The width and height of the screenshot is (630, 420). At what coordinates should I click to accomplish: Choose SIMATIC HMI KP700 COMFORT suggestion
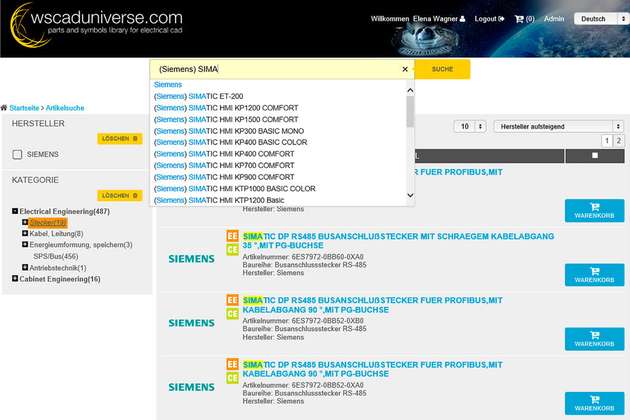pyautogui.click(x=224, y=166)
